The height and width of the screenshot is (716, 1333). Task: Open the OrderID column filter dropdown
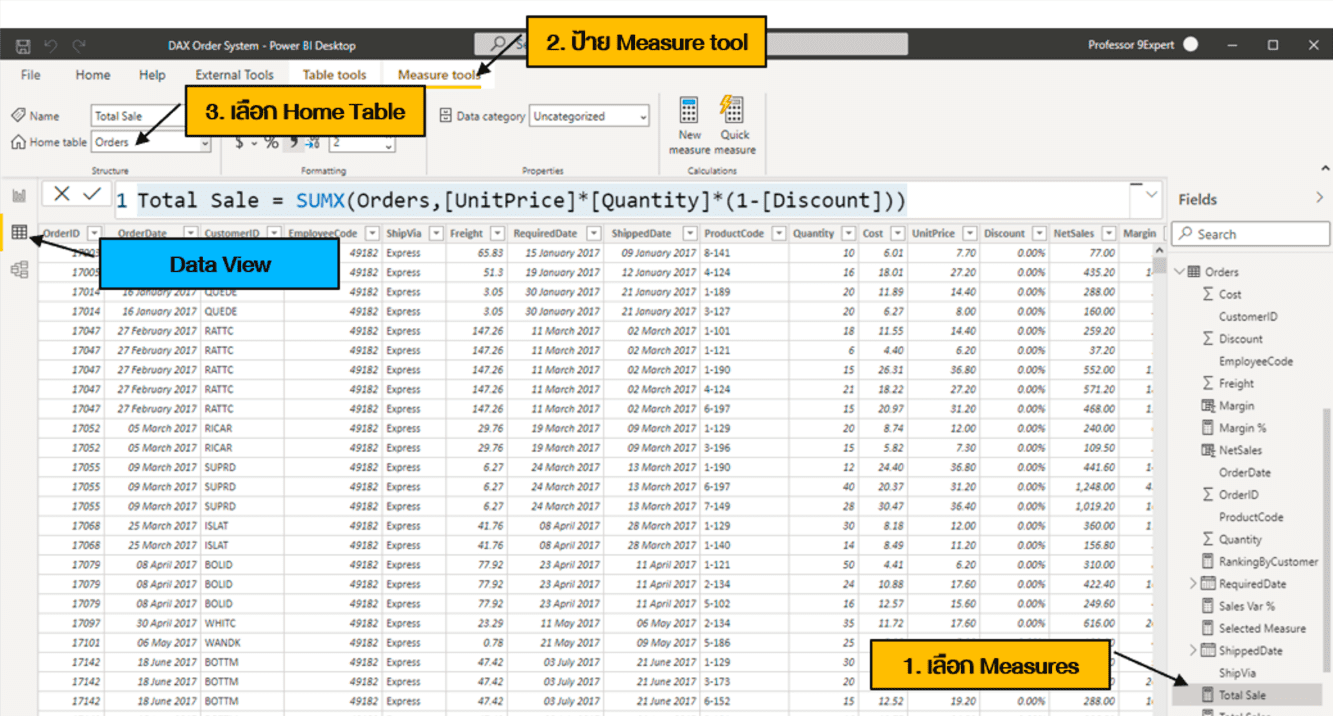click(x=94, y=233)
